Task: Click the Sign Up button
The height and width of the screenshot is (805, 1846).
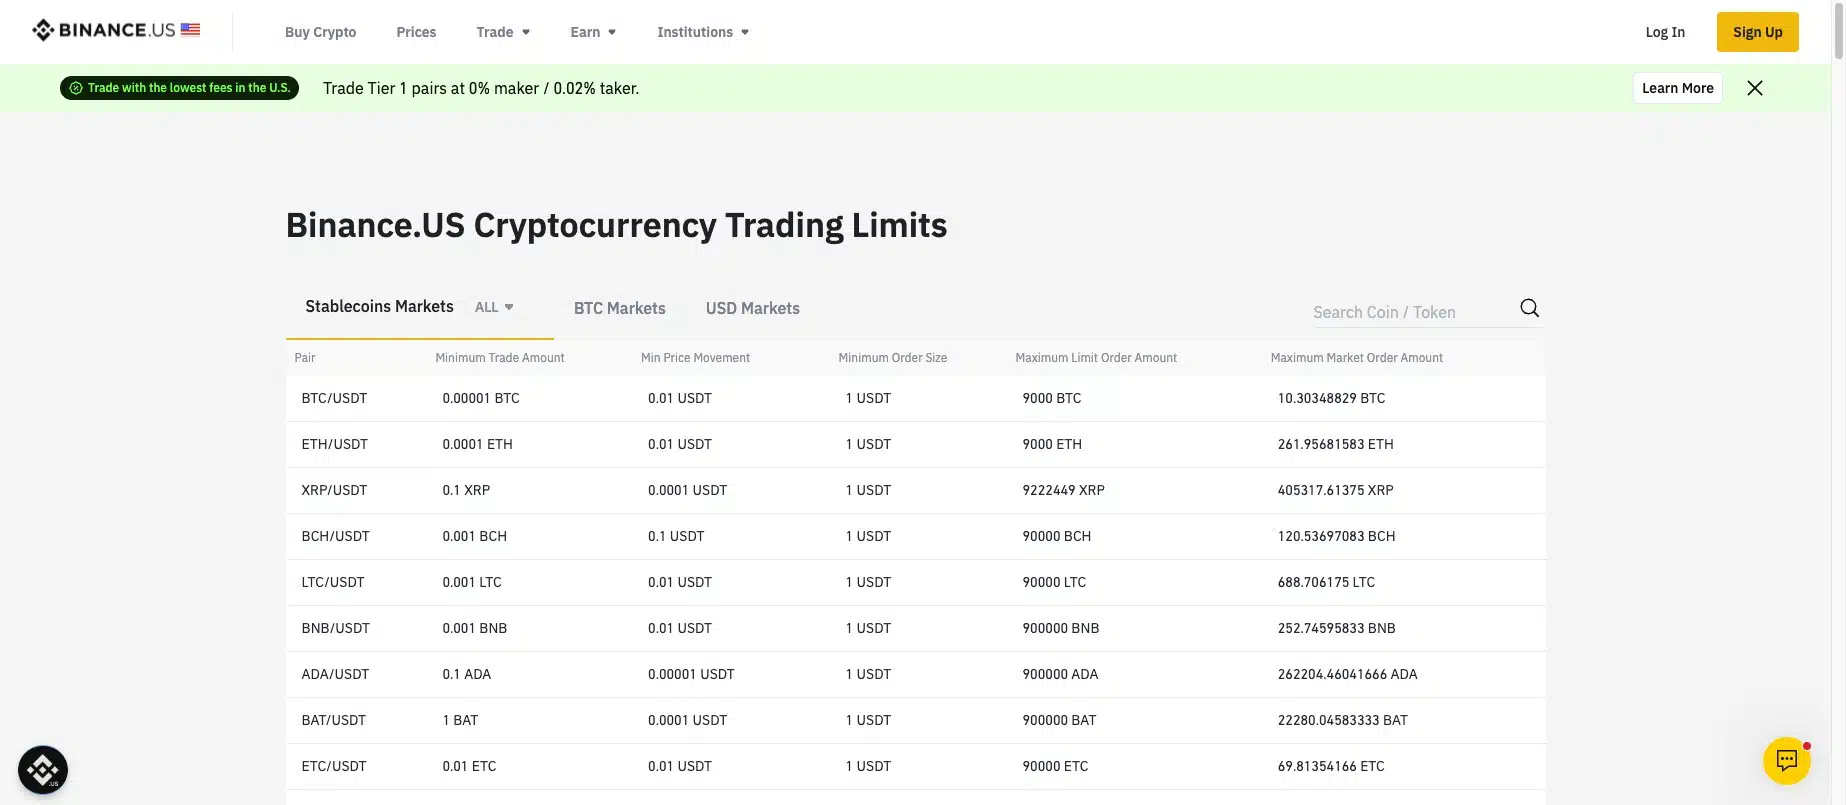Action: tap(1758, 32)
